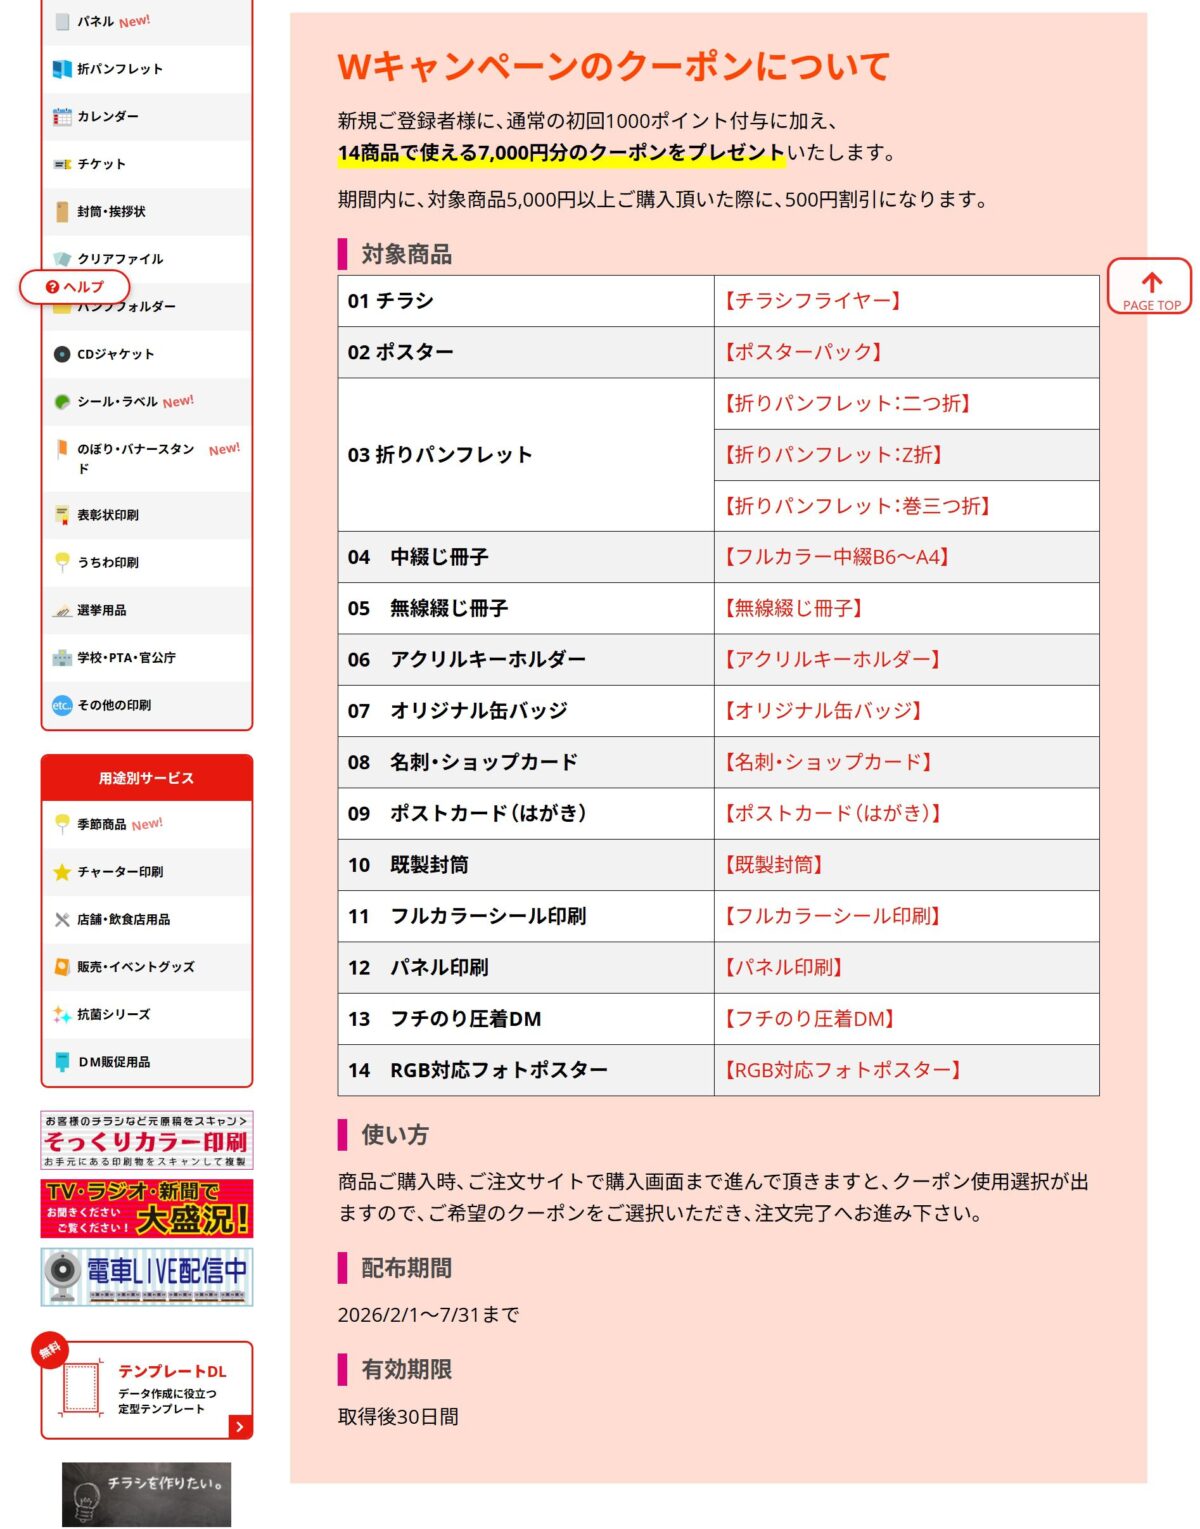Screen dimensions: 1200x1529
Task: Click the 販売・イベントグッズ icon
Action: tap(62, 967)
